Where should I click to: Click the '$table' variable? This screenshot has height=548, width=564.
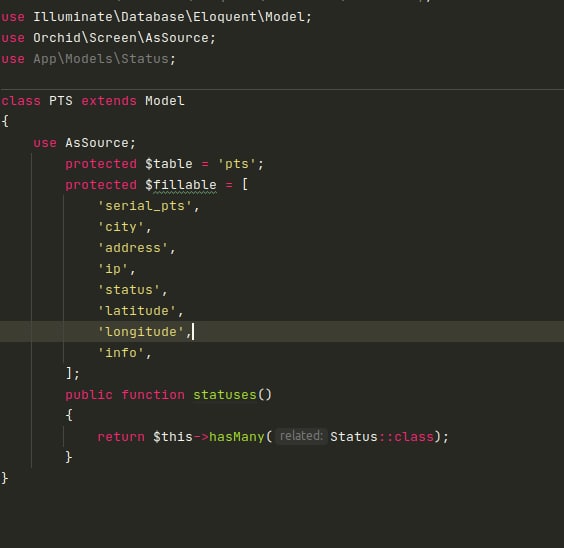point(169,164)
